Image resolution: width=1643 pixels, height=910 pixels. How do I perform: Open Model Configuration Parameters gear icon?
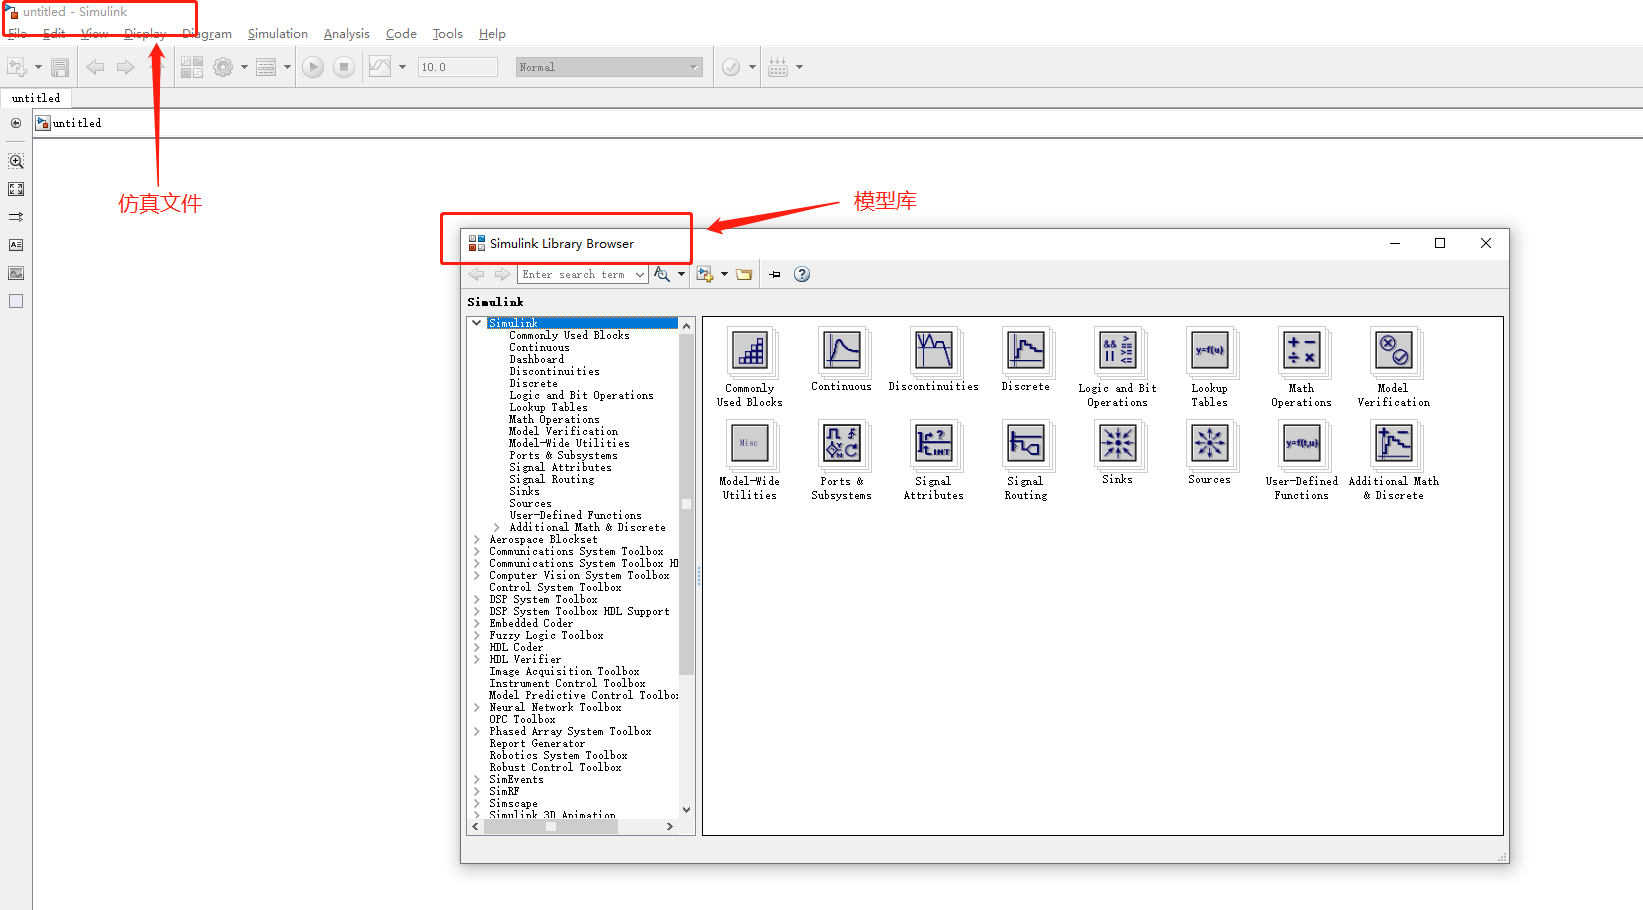click(x=223, y=67)
